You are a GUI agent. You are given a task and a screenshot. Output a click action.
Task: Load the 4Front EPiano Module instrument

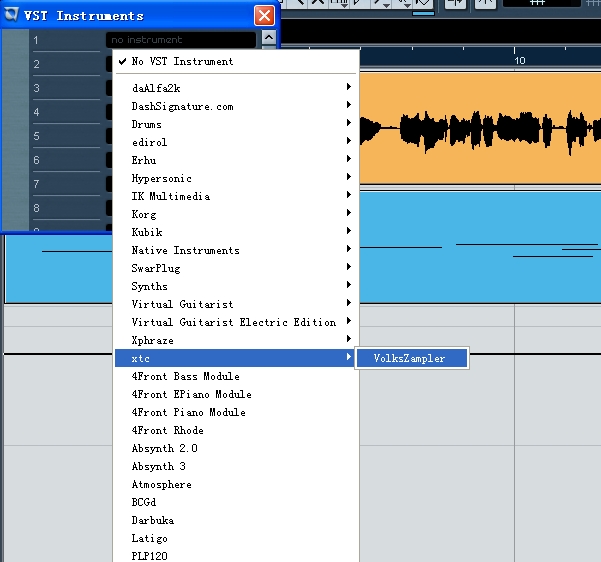pyautogui.click(x=236, y=394)
